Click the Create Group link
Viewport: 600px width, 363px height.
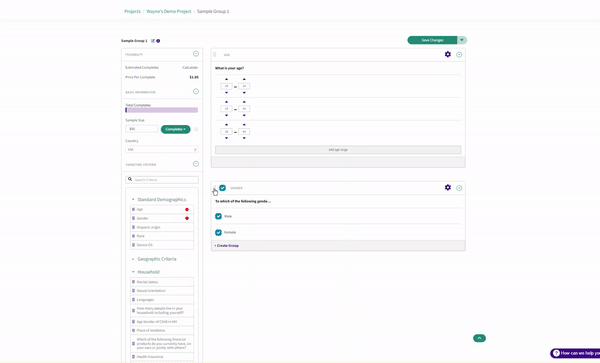(227, 246)
